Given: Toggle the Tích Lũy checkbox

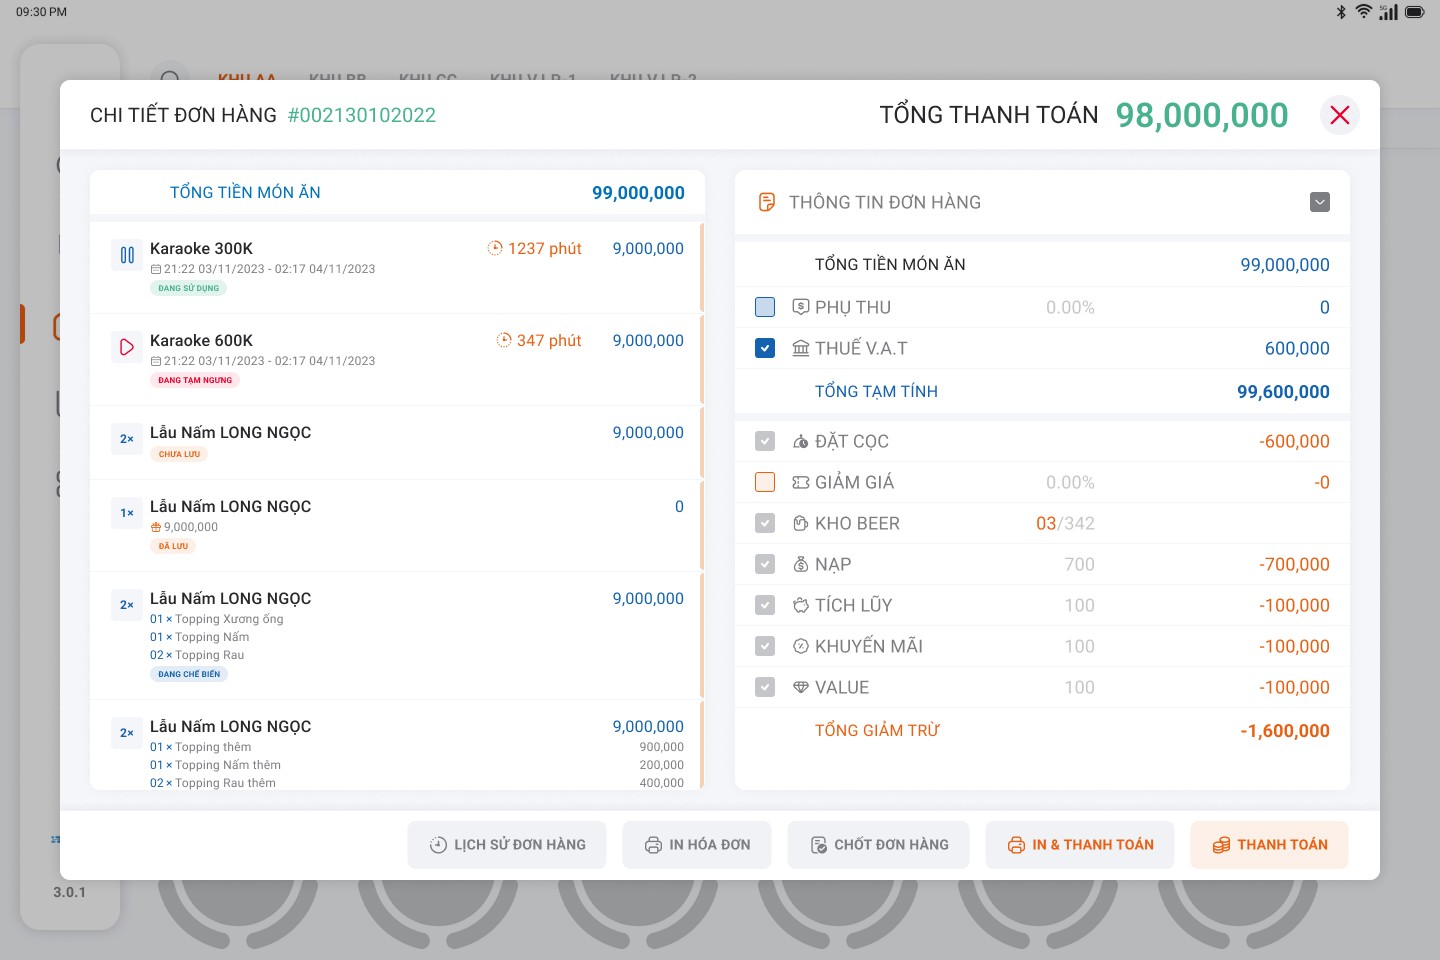Looking at the screenshot, I should point(765,605).
